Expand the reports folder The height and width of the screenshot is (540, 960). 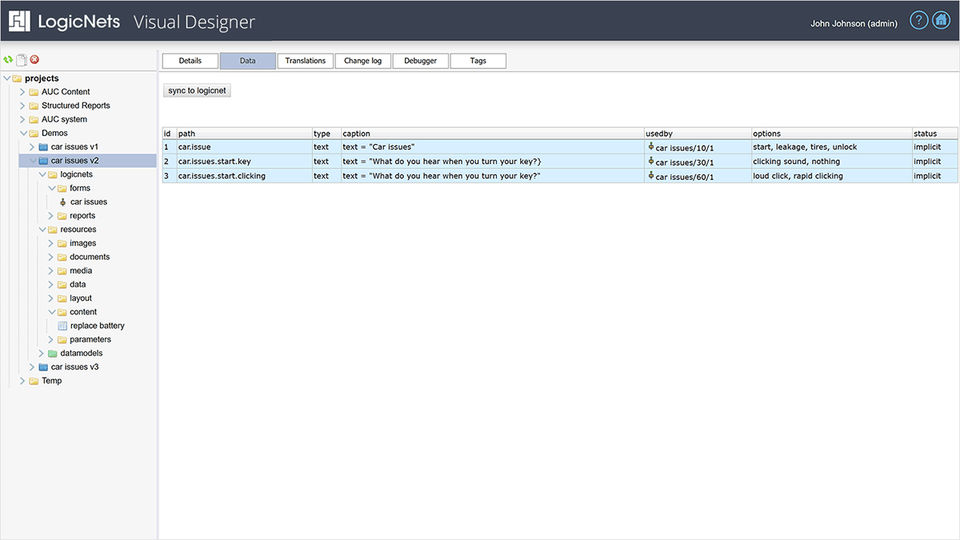click(x=51, y=216)
